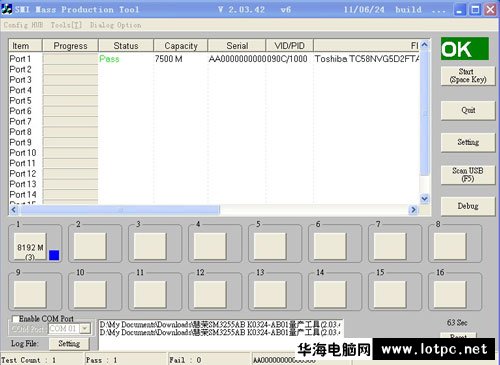
Task: Select the Port 5 row
Action: 214,101
